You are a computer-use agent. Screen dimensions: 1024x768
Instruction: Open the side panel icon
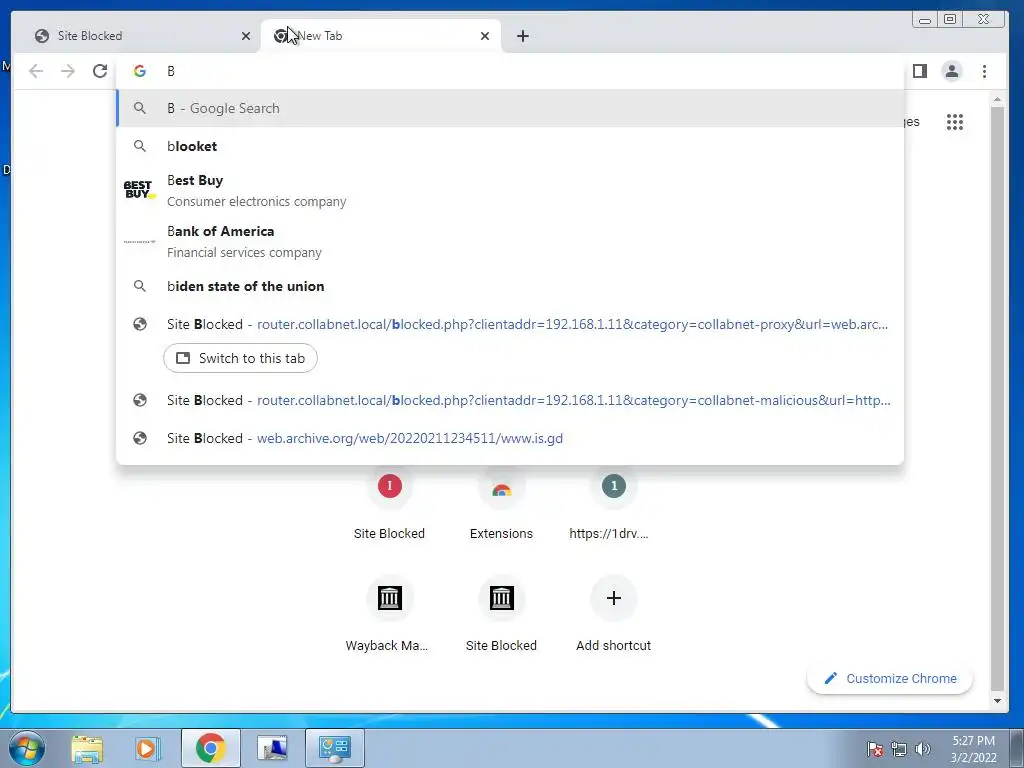click(x=920, y=71)
